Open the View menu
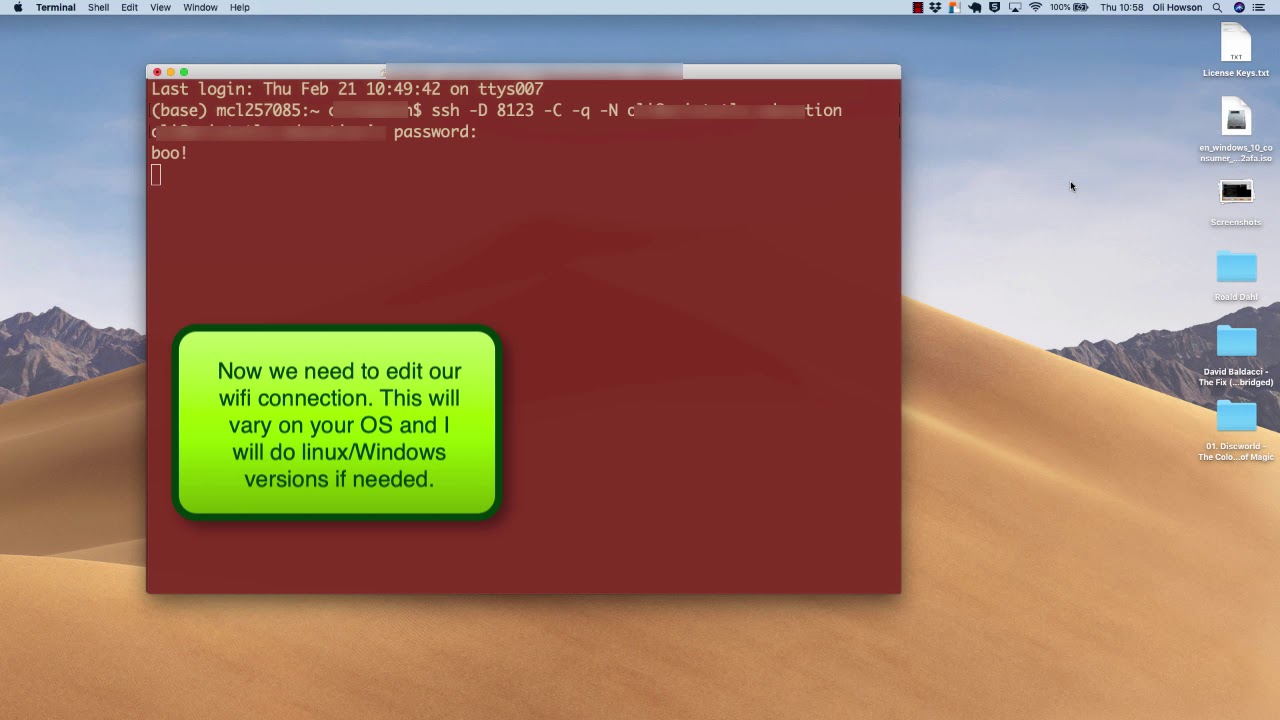 pos(160,7)
